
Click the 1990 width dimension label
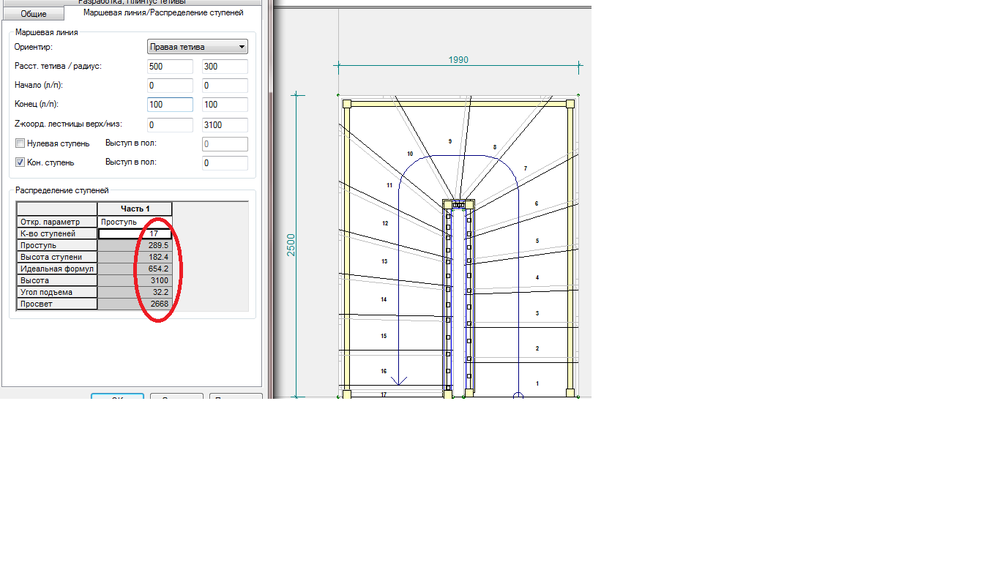coord(458,59)
